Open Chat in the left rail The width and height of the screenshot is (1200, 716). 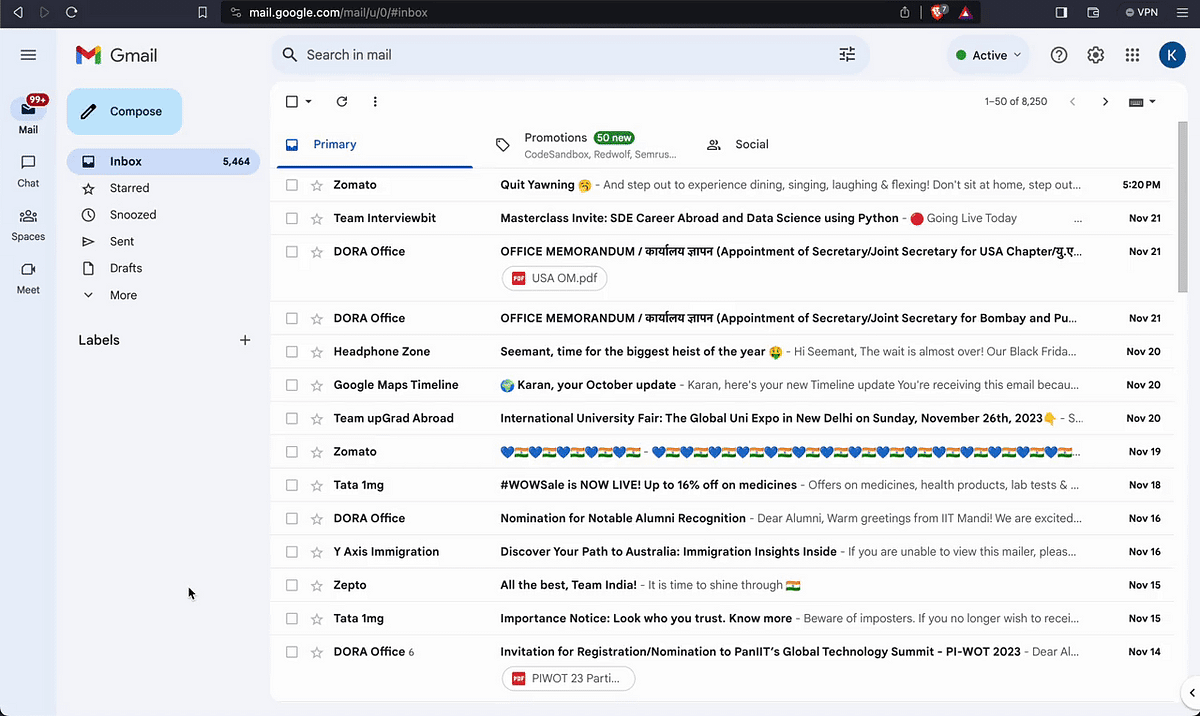[x=28, y=170]
